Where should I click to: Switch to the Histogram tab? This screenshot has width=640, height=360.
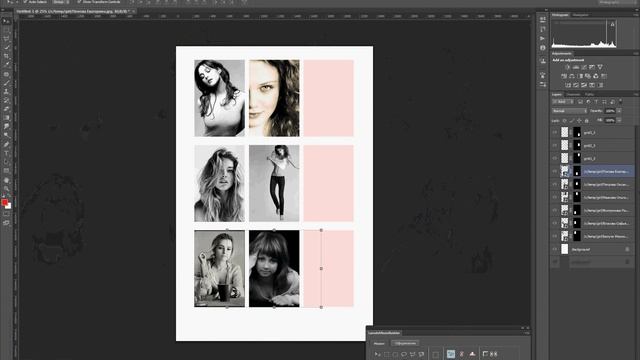(560, 15)
